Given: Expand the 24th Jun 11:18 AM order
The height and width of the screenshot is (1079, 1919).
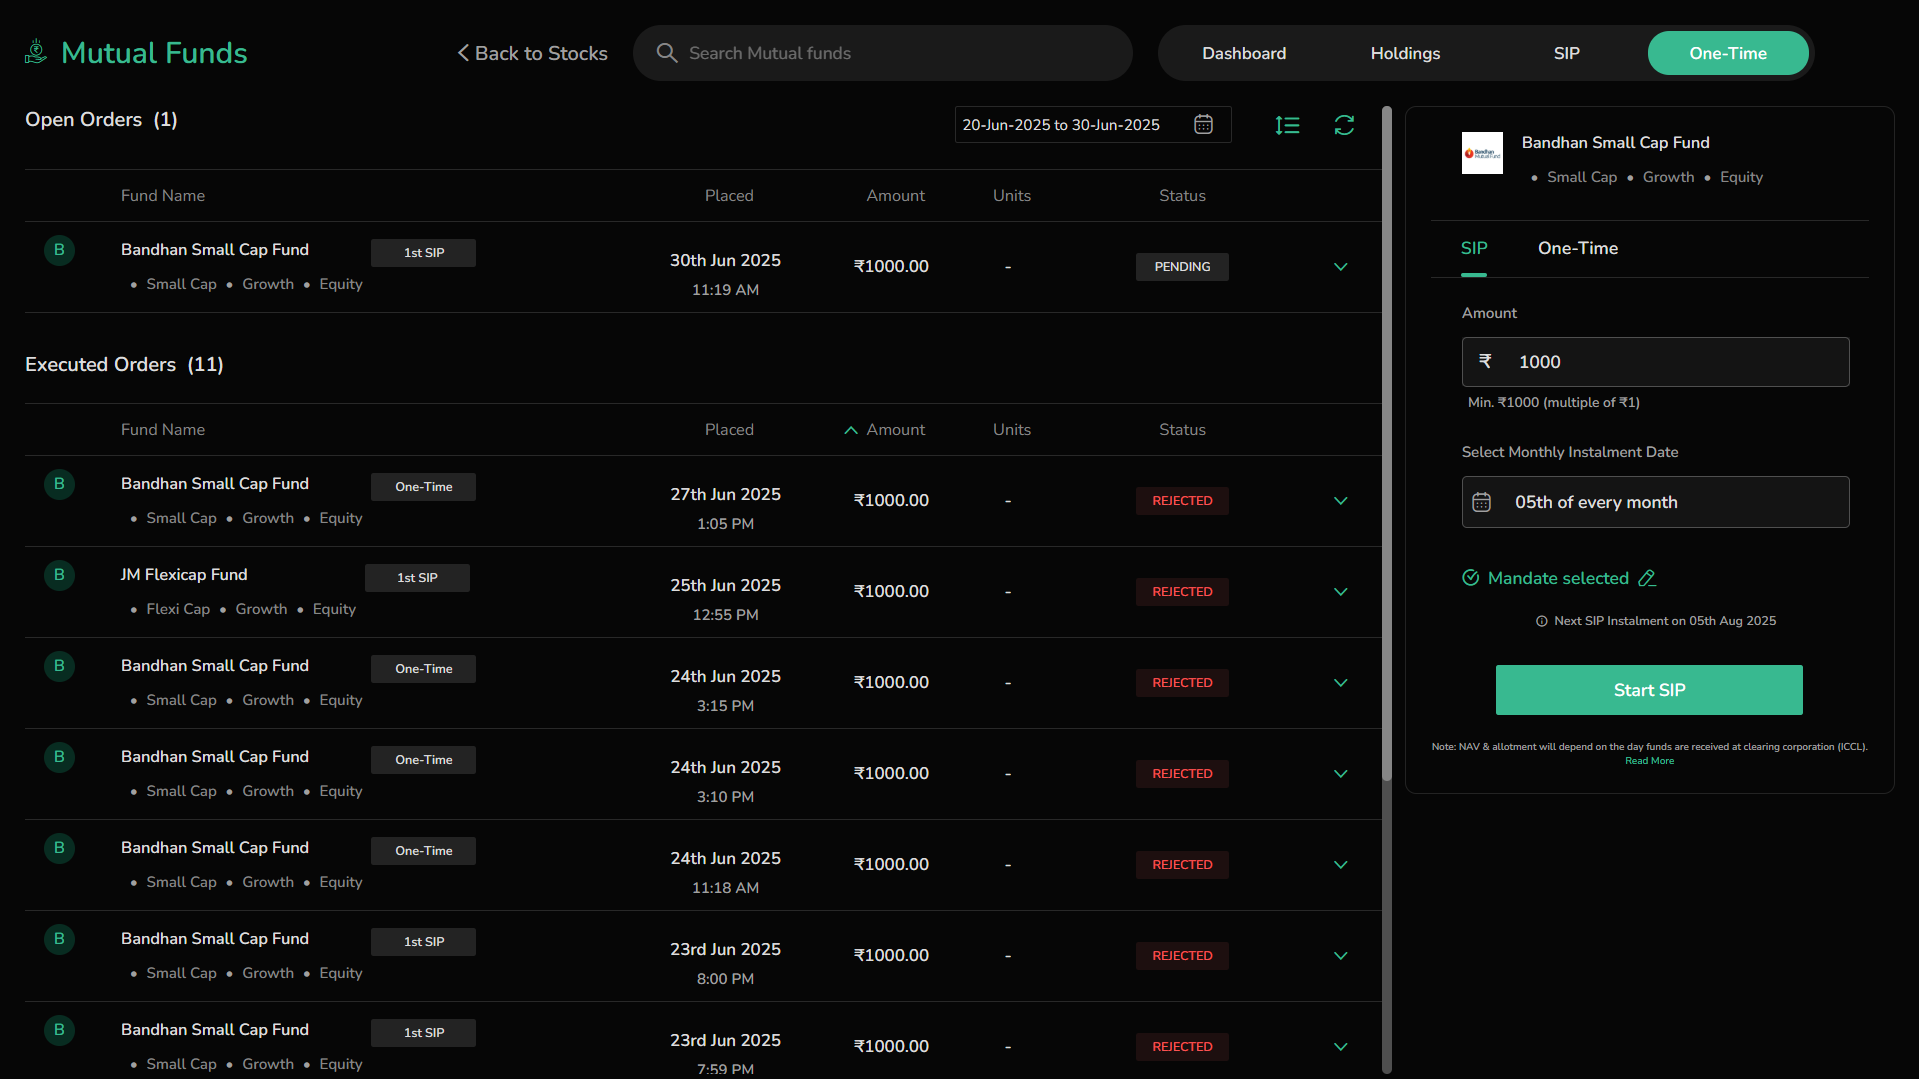Looking at the screenshot, I should click(1341, 865).
